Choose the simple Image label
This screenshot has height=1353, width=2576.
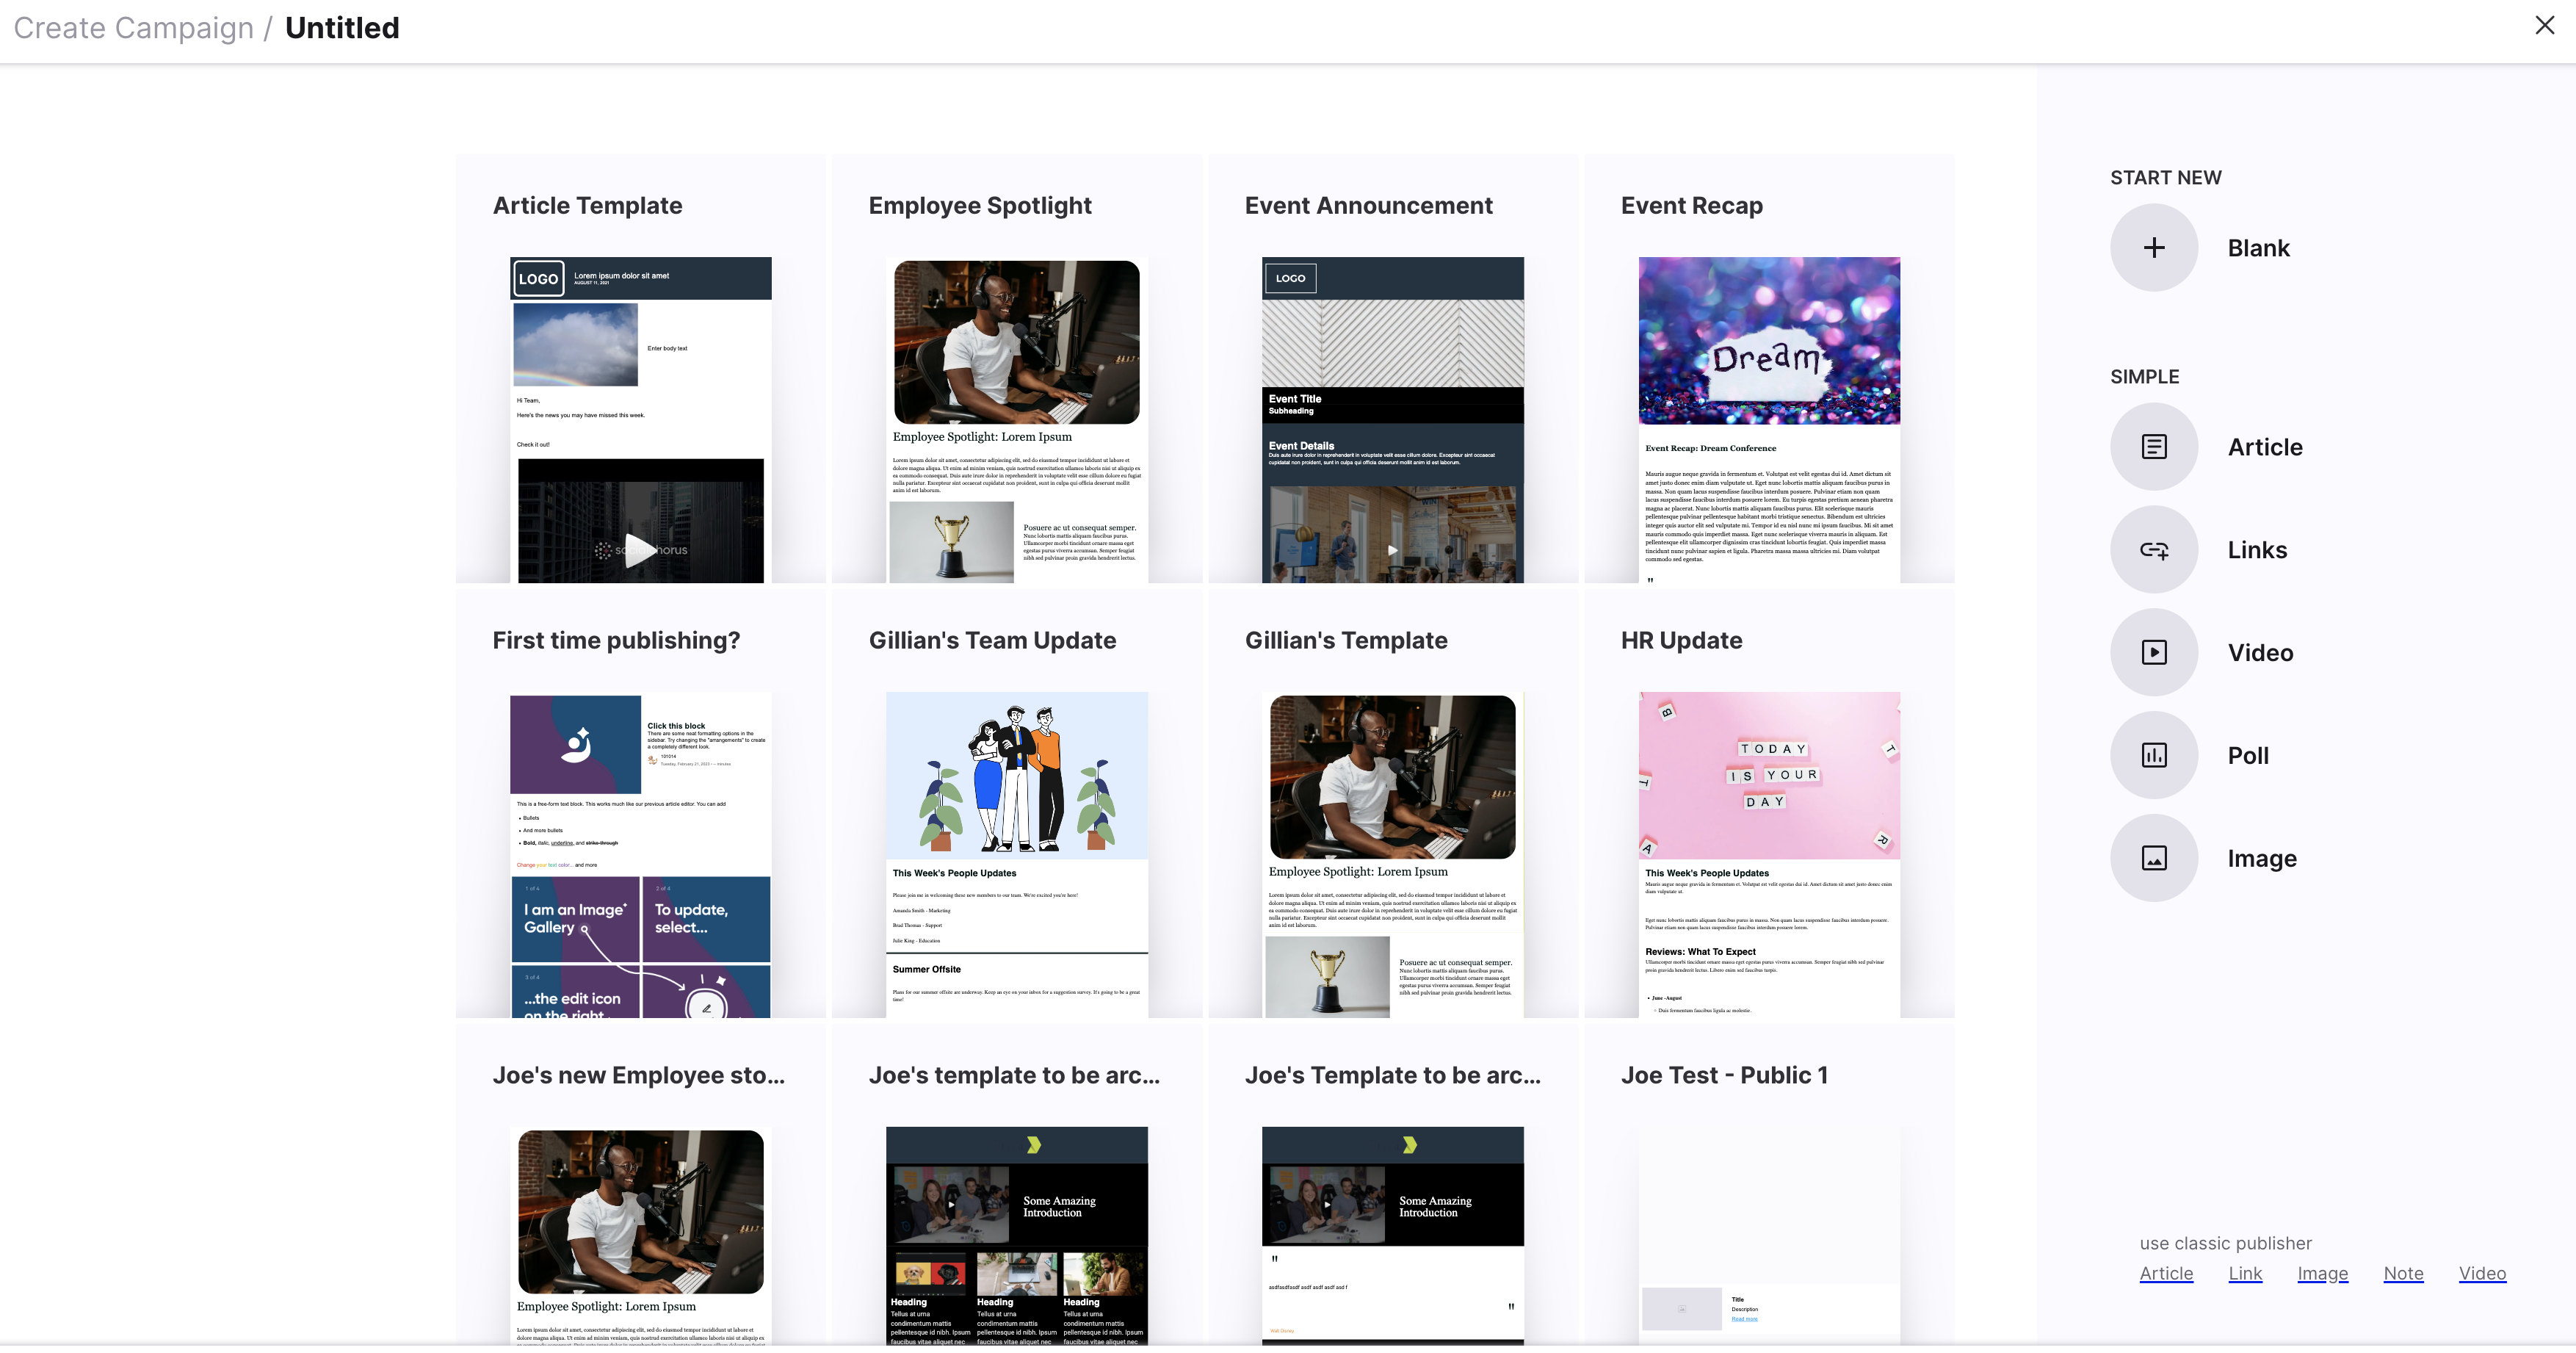point(2261,859)
